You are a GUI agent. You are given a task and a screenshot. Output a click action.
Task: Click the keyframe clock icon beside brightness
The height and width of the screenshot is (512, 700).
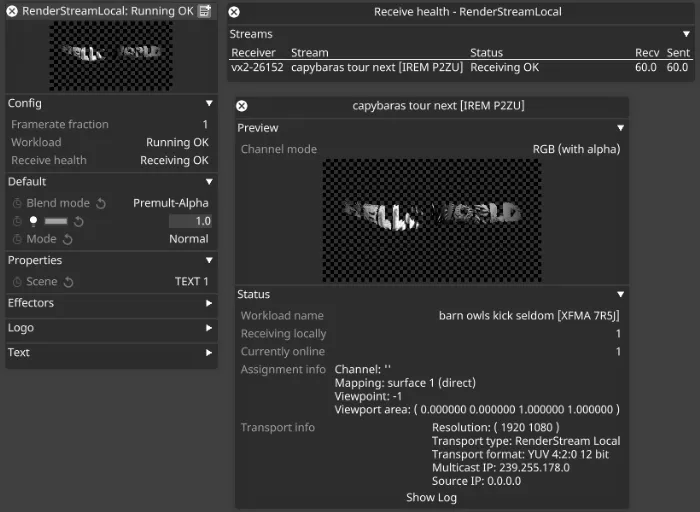coord(17,221)
